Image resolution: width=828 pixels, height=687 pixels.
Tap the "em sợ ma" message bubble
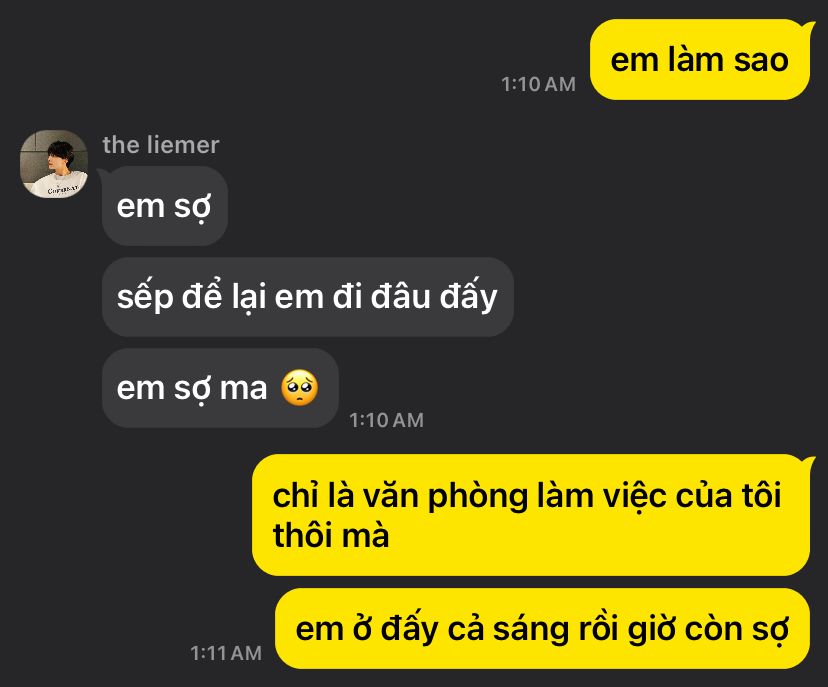click(x=220, y=388)
